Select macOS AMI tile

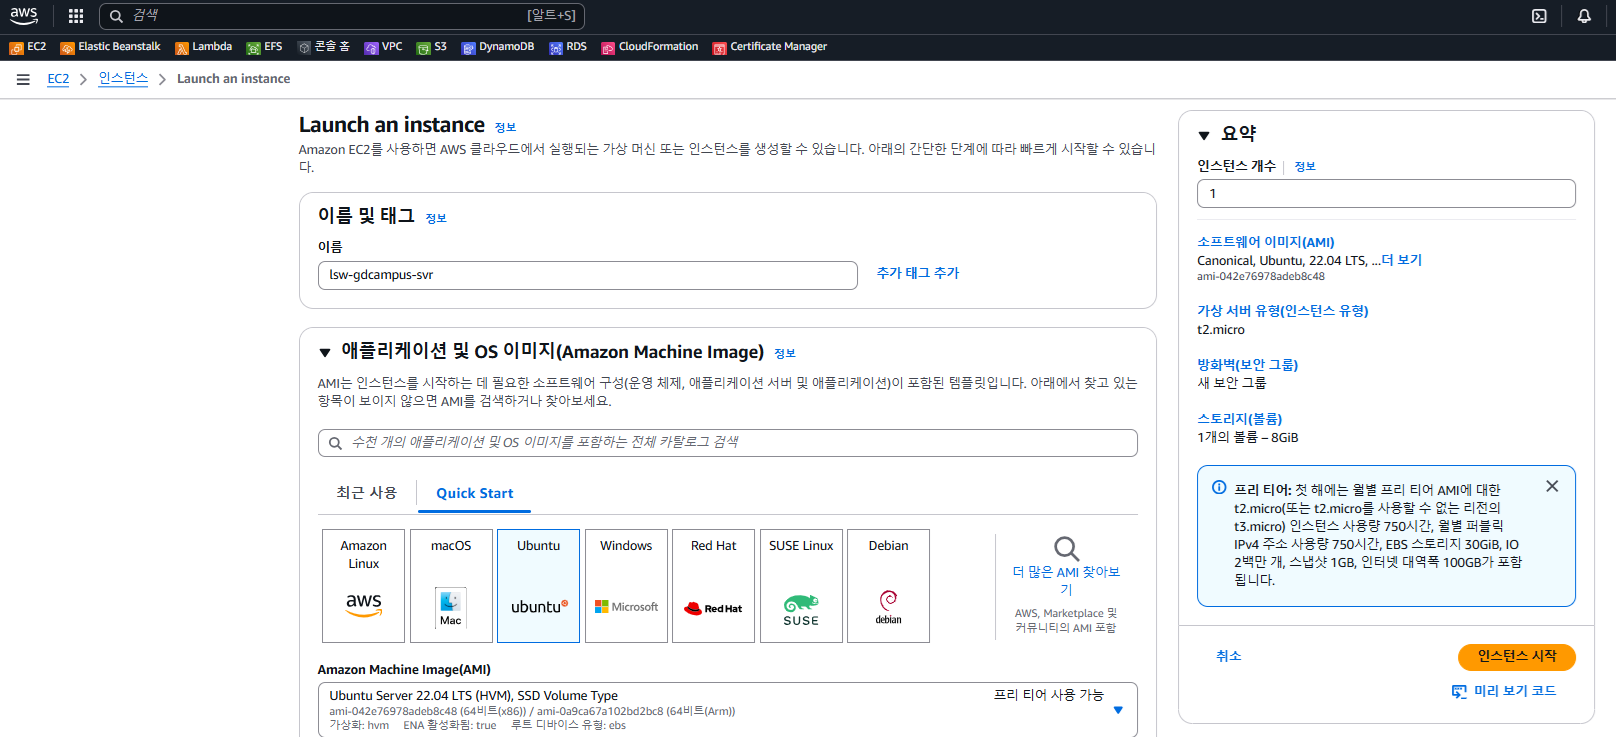coord(451,586)
